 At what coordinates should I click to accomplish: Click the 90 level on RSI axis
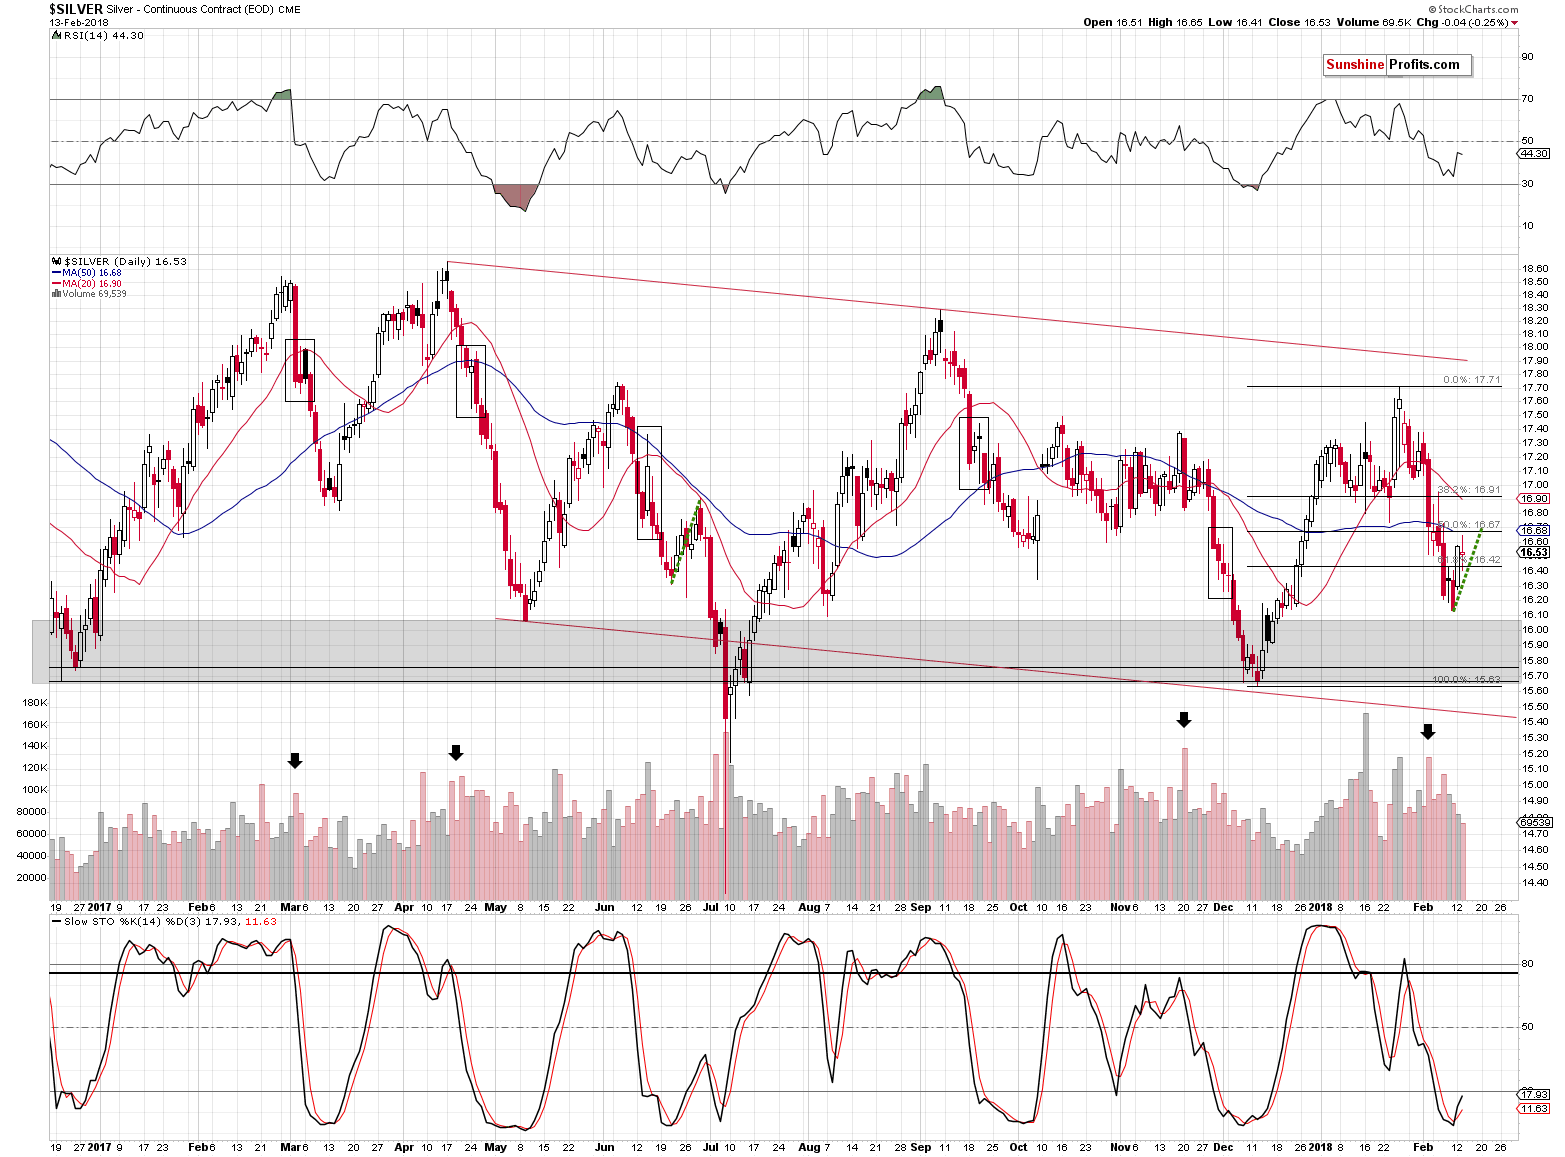[1527, 57]
